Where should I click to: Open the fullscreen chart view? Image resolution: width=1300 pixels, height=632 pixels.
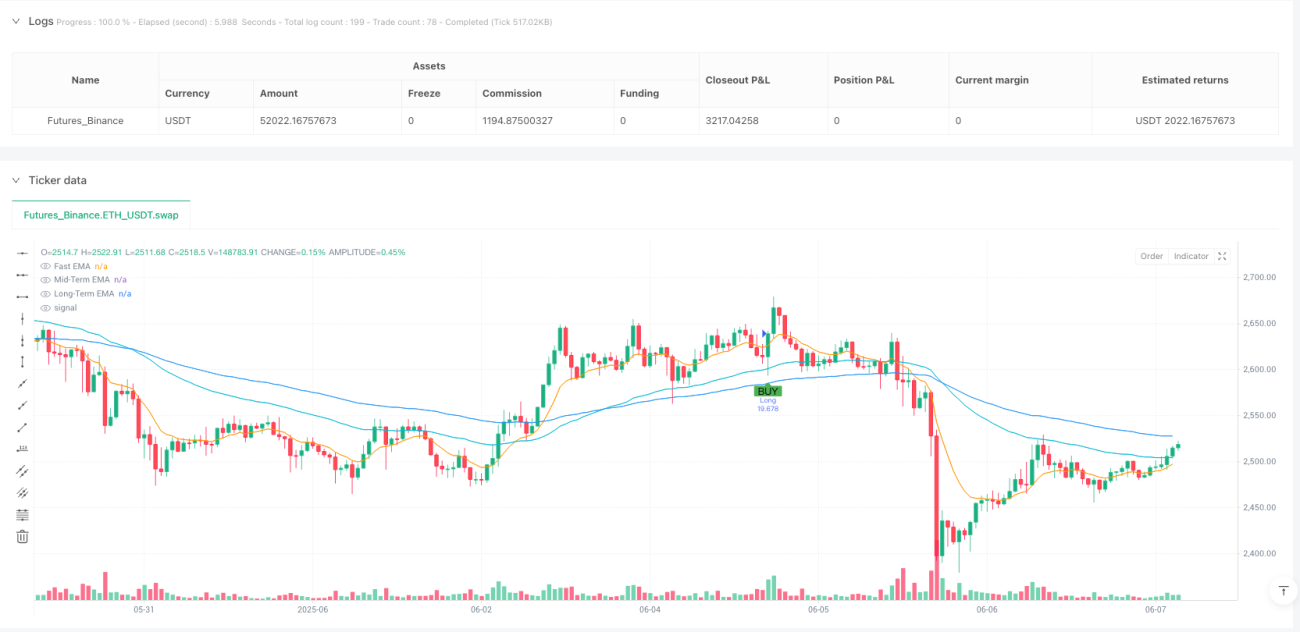[1222, 256]
